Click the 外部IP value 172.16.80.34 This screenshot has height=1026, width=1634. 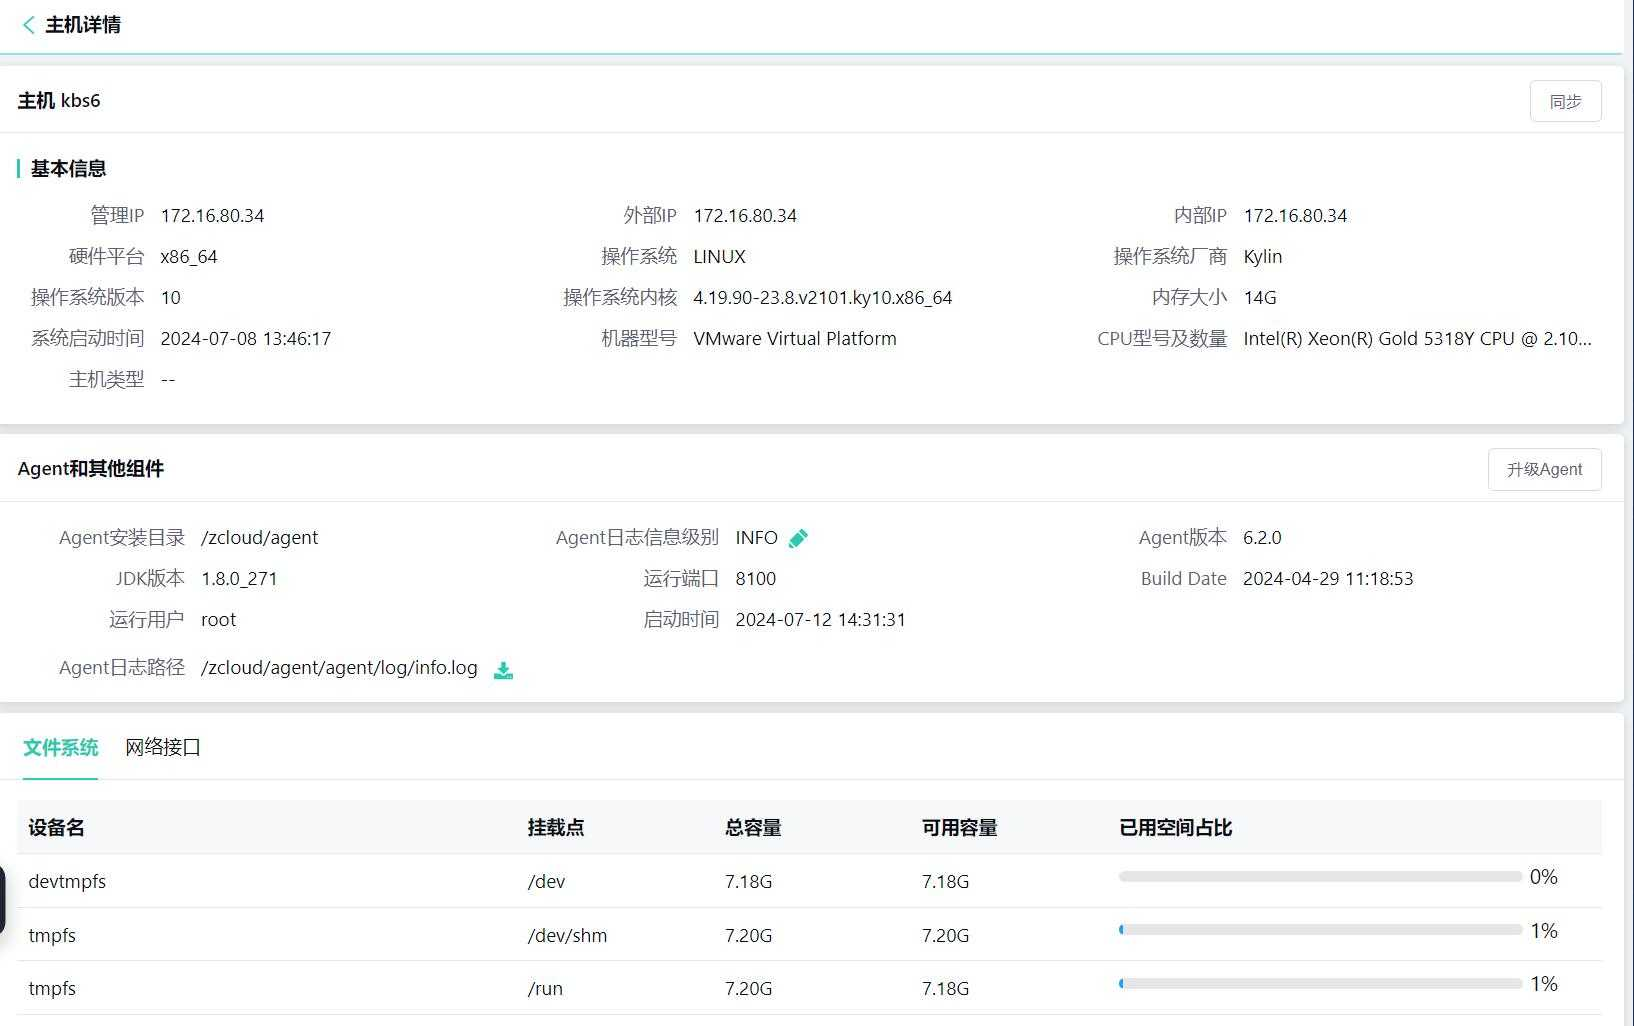point(745,216)
